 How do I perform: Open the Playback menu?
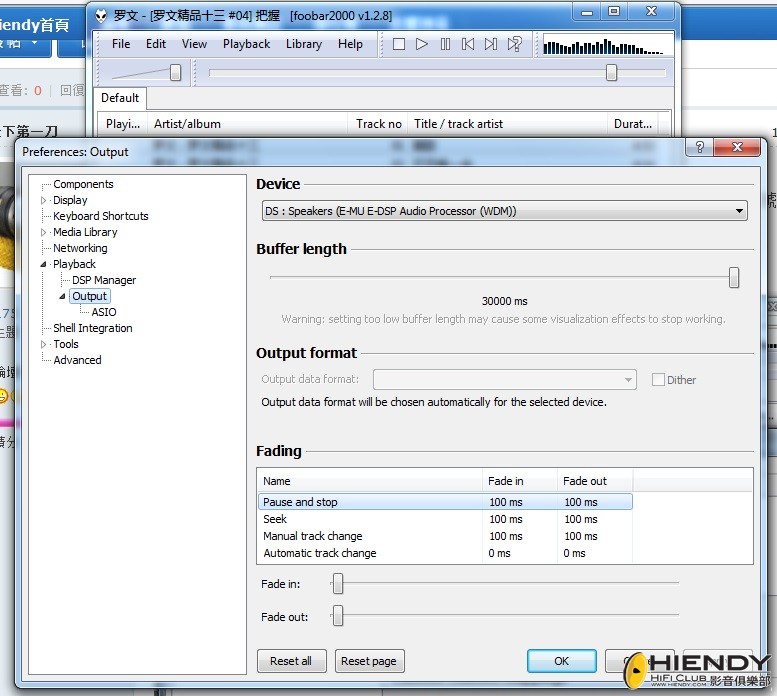pyautogui.click(x=246, y=44)
